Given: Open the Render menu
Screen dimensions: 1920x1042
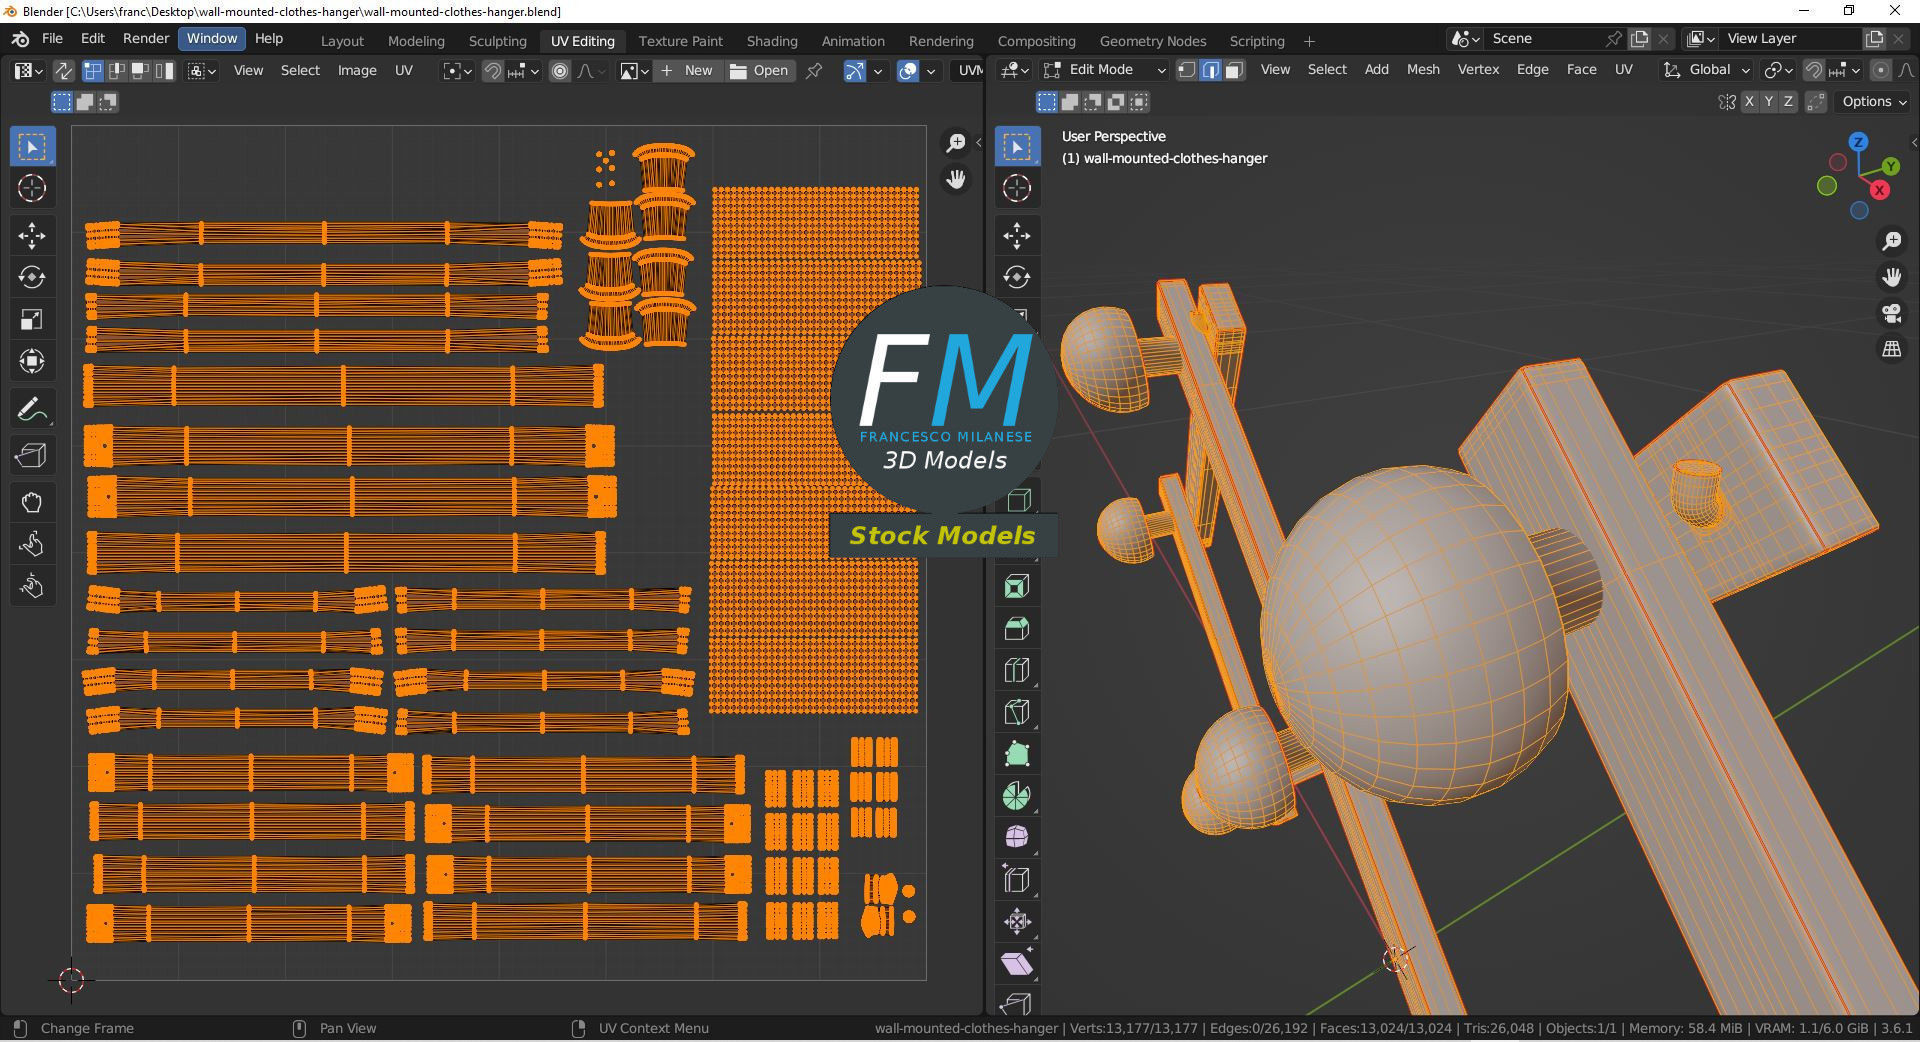Looking at the screenshot, I should 146,38.
